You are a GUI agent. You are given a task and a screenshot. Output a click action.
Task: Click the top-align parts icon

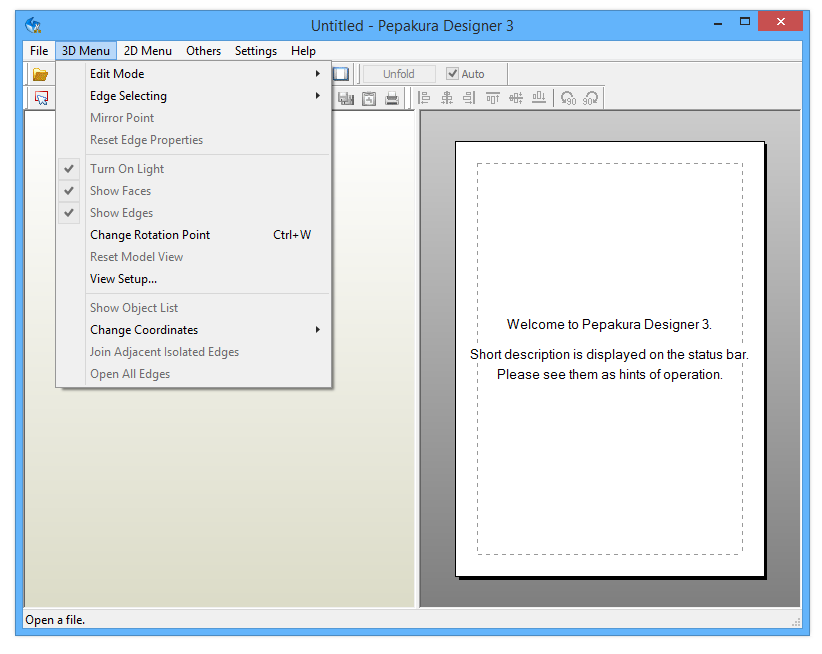tap(494, 97)
